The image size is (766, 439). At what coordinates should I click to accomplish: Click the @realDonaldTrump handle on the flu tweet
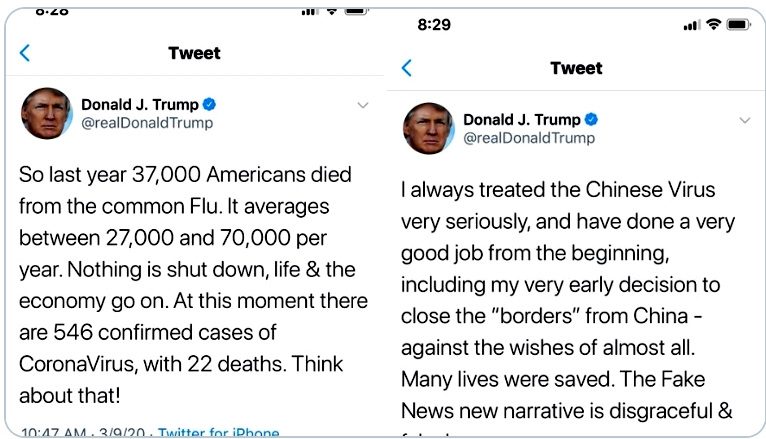click(x=146, y=123)
